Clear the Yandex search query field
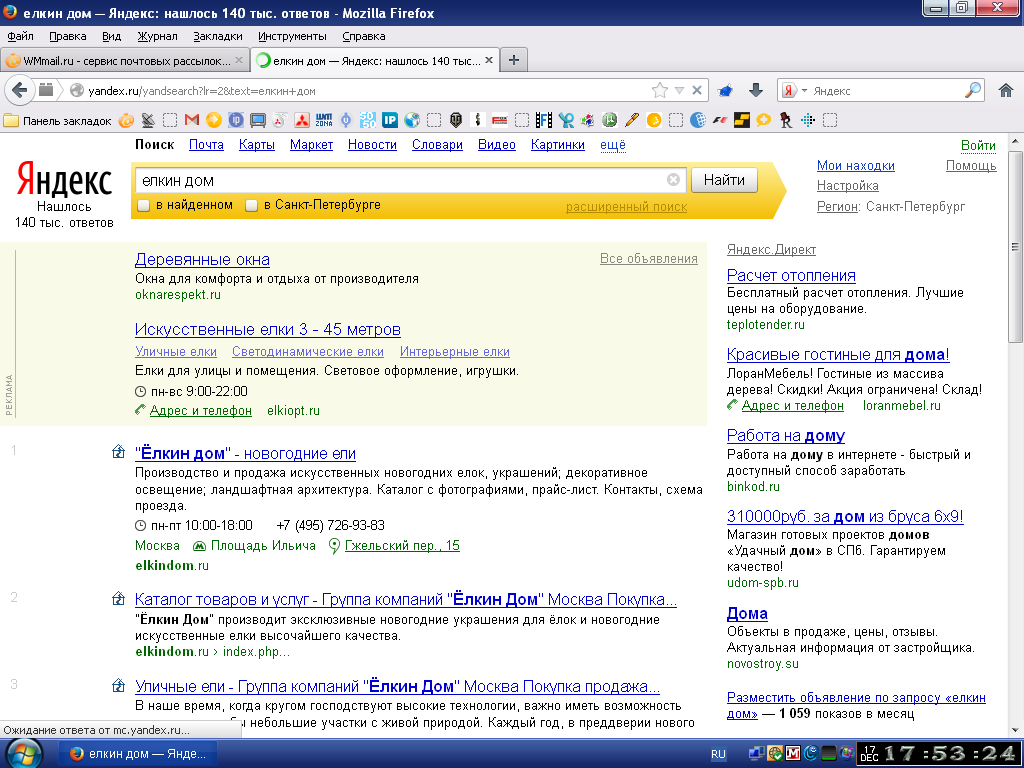1024x768 pixels. pos(673,180)
